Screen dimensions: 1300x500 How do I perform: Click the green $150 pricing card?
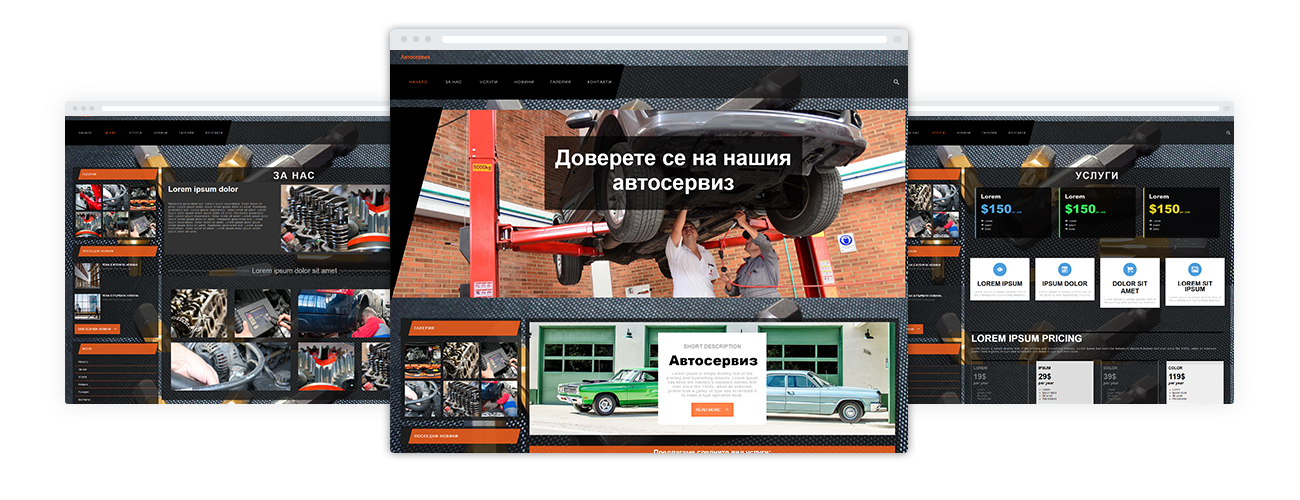[x=1098, y=212]
